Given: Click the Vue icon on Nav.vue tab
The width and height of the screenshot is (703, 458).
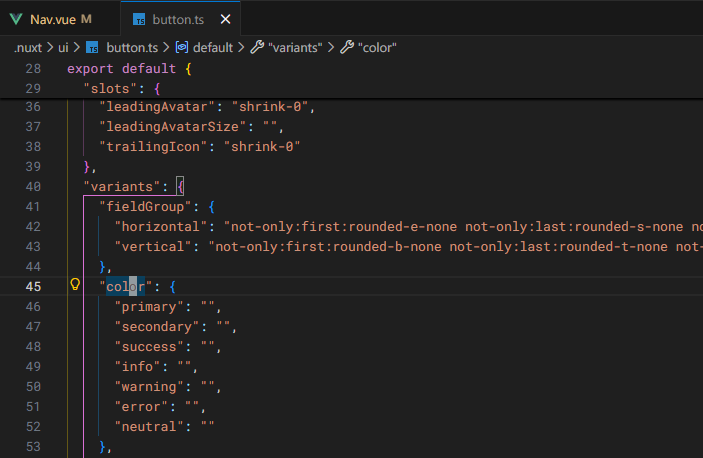Looking at the screenshot, I should [x=16, y=19].
